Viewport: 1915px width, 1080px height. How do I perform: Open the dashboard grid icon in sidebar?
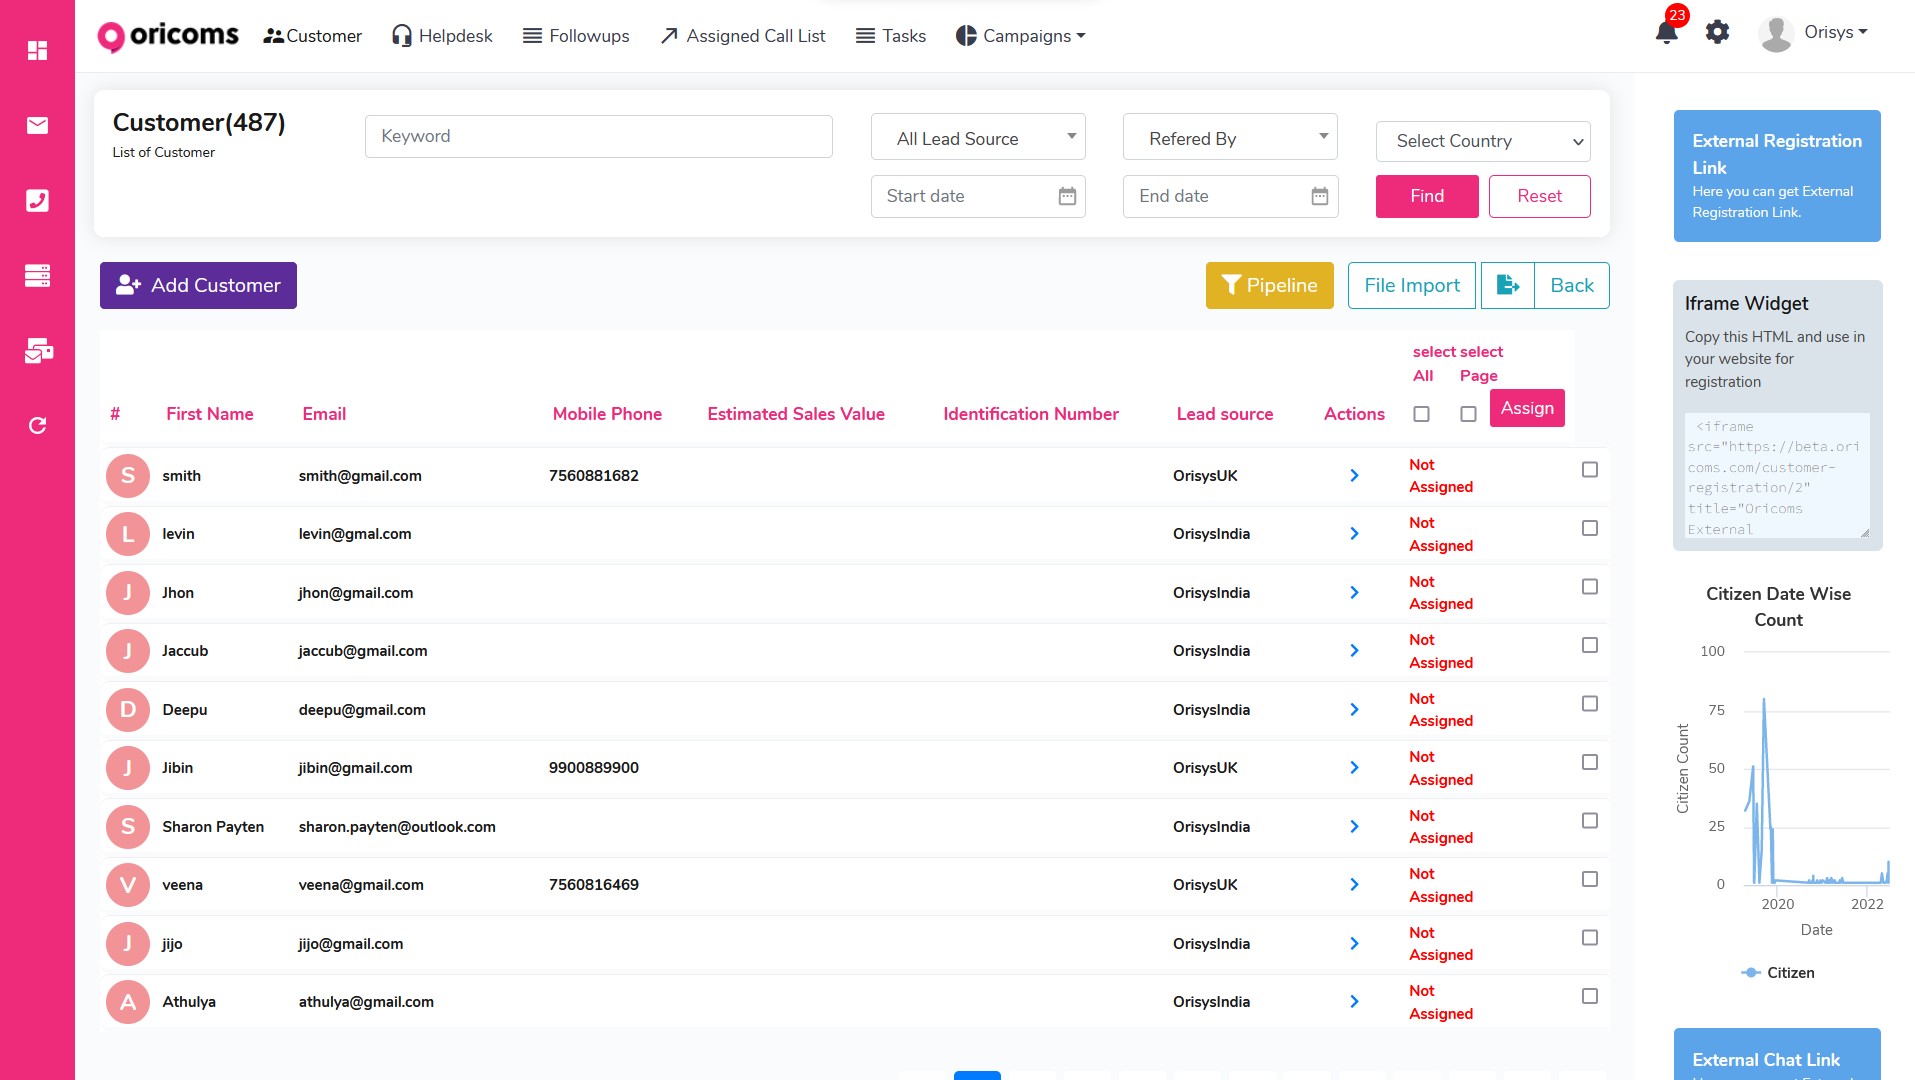(37, 50)
